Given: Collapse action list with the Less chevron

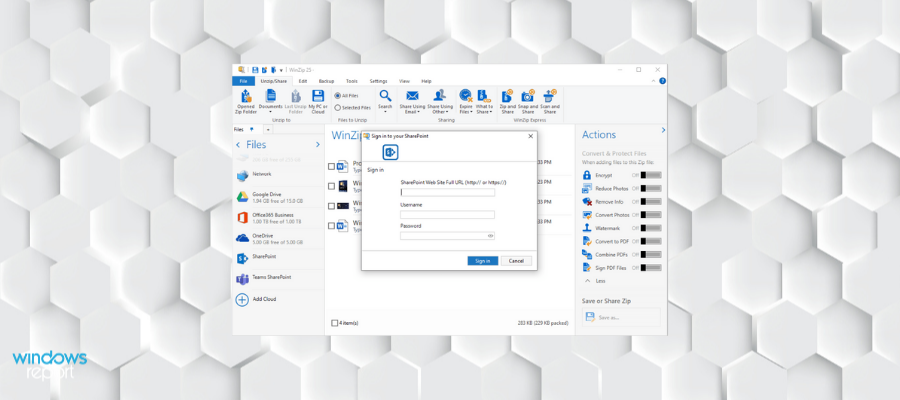Looking at the screenshot, I should click(x=587, y=281).
